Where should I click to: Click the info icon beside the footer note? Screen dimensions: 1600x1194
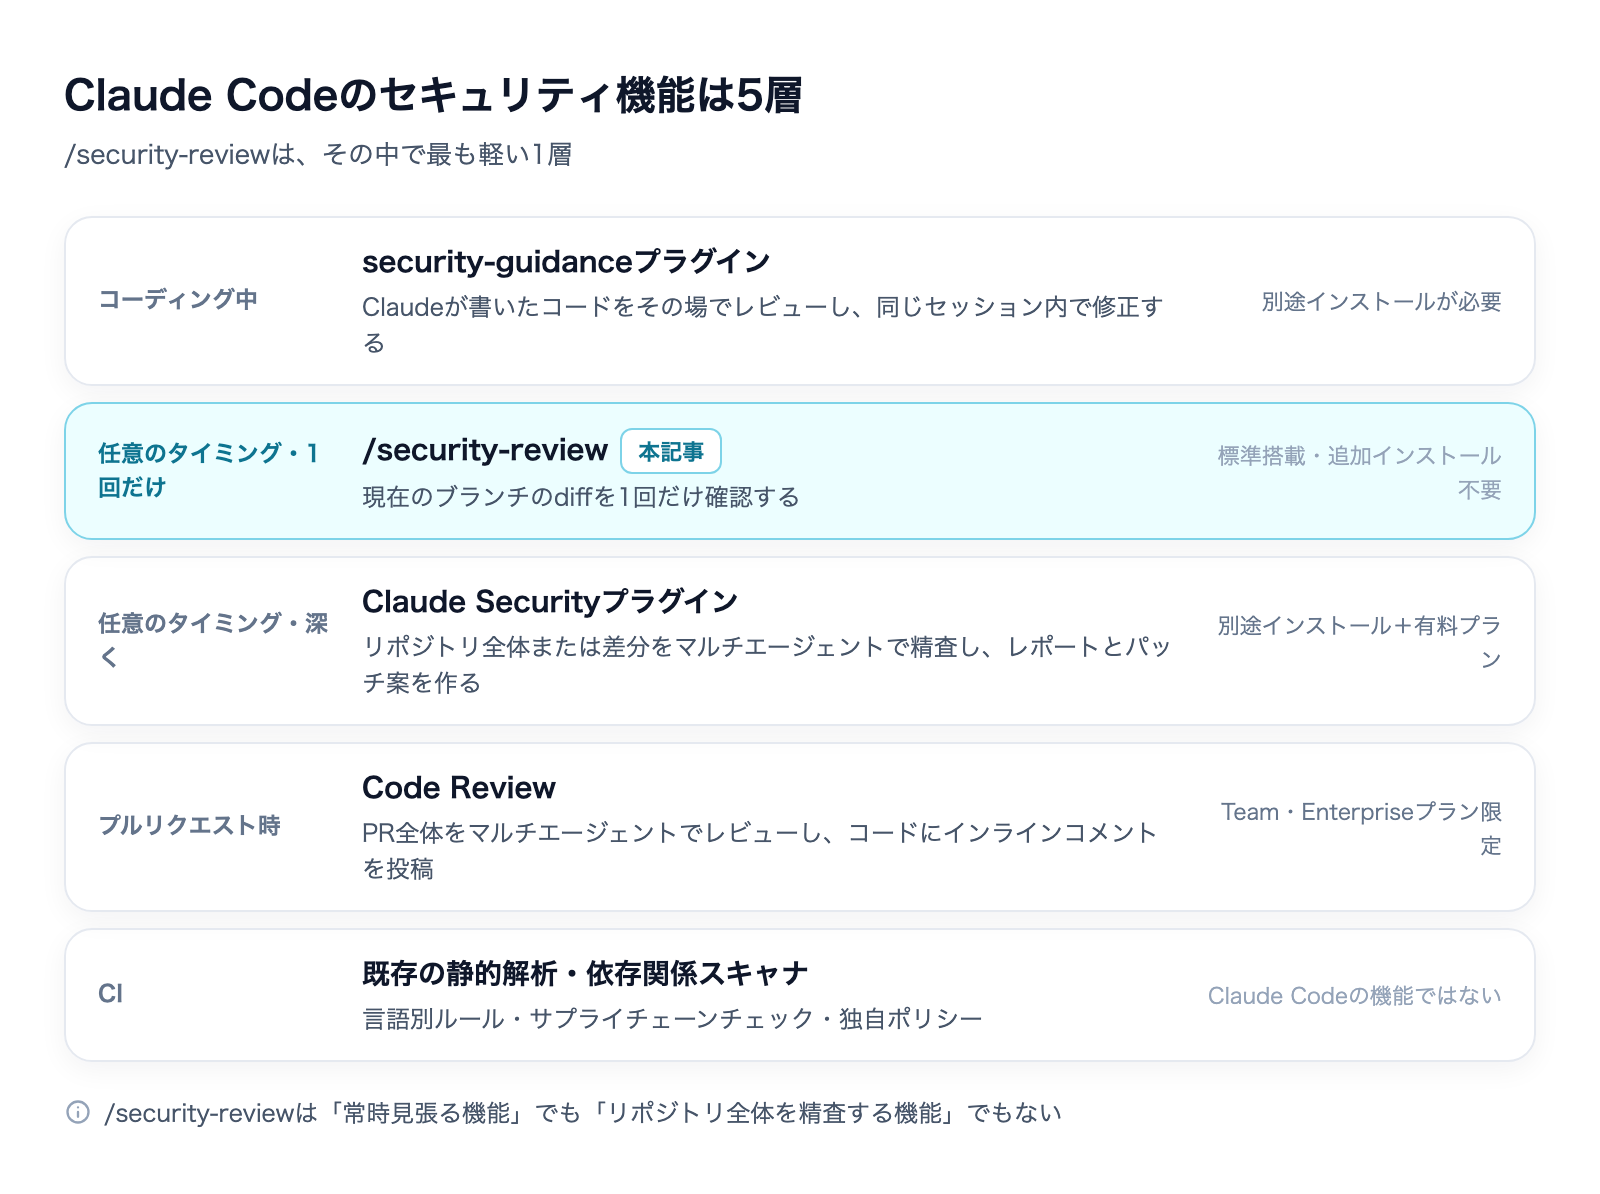coord(78,1112)
